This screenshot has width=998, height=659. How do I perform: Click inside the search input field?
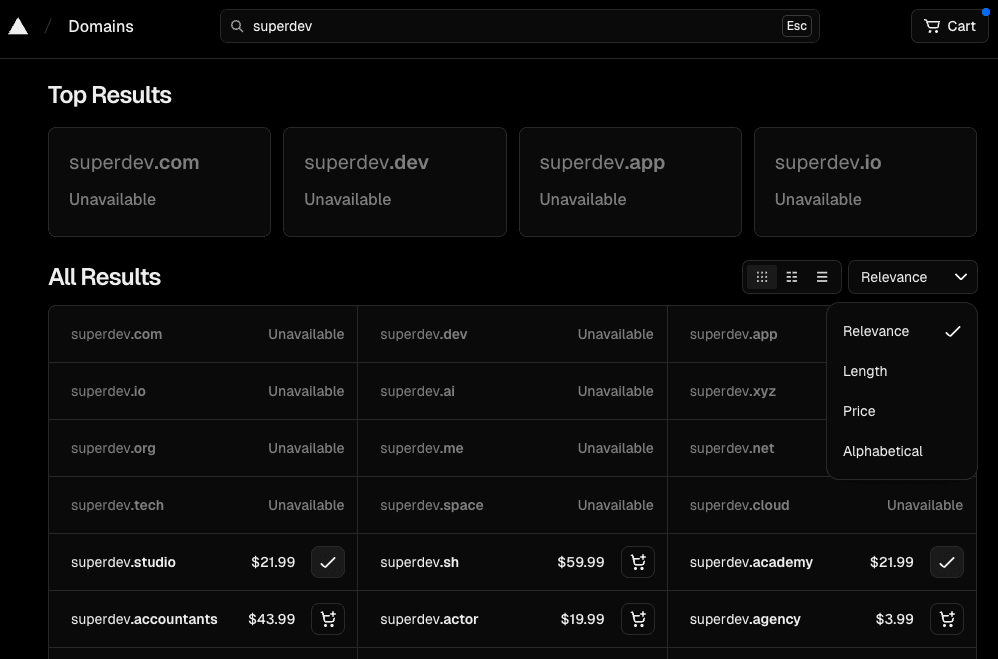pyautogui.click(x=520, y=25)
